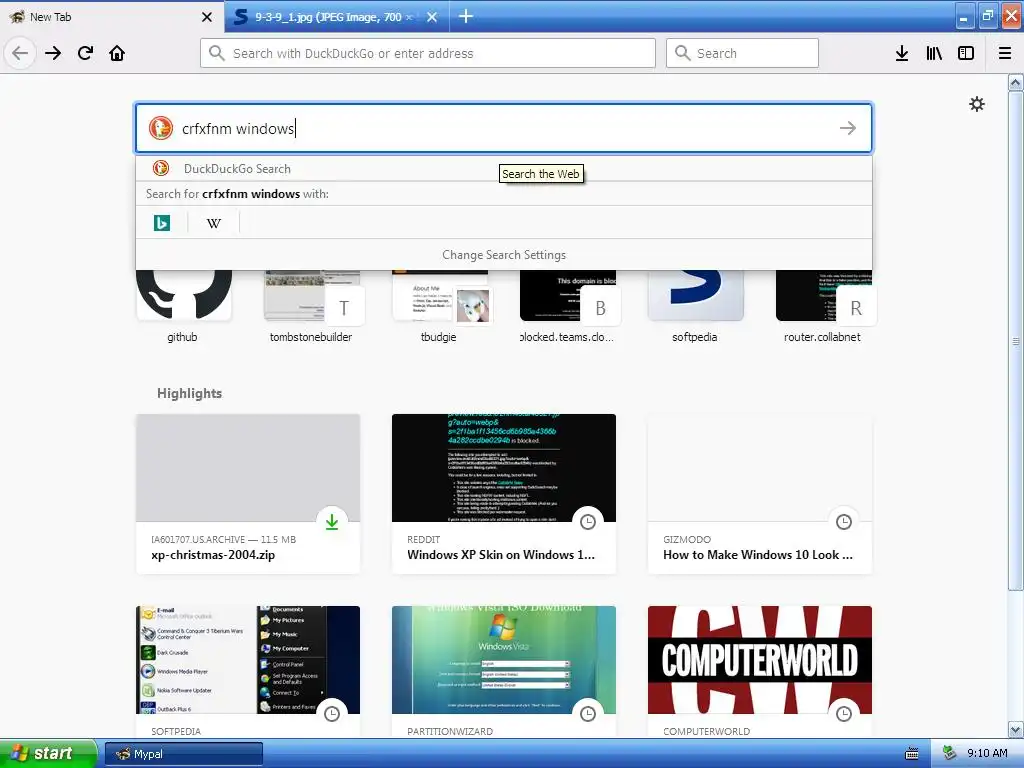
Task: Open the PartitionWizard Windows Vista highlight card
Action: (504, 673)
